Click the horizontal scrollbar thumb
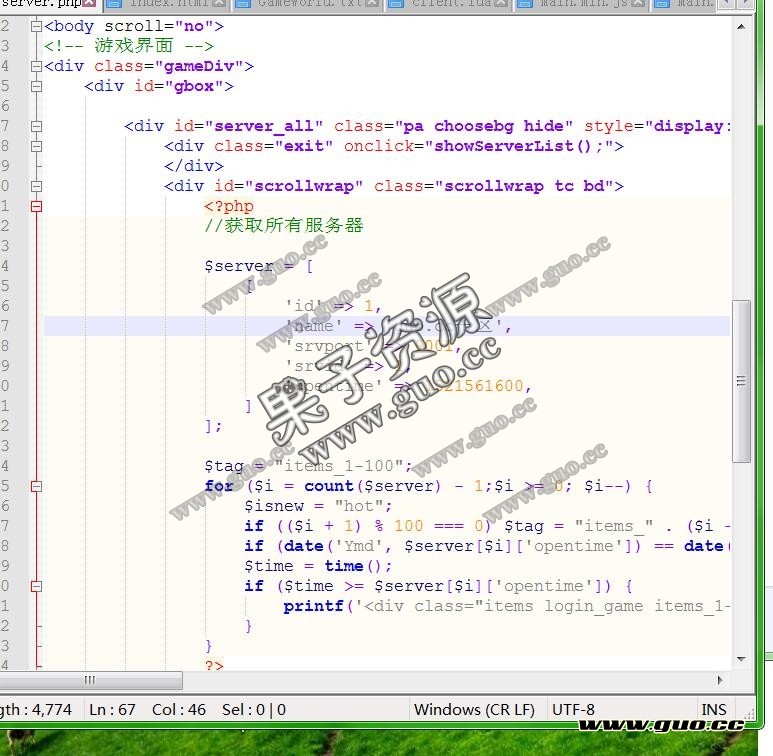This screenshot has width=773, height=756. click(90, 680)
